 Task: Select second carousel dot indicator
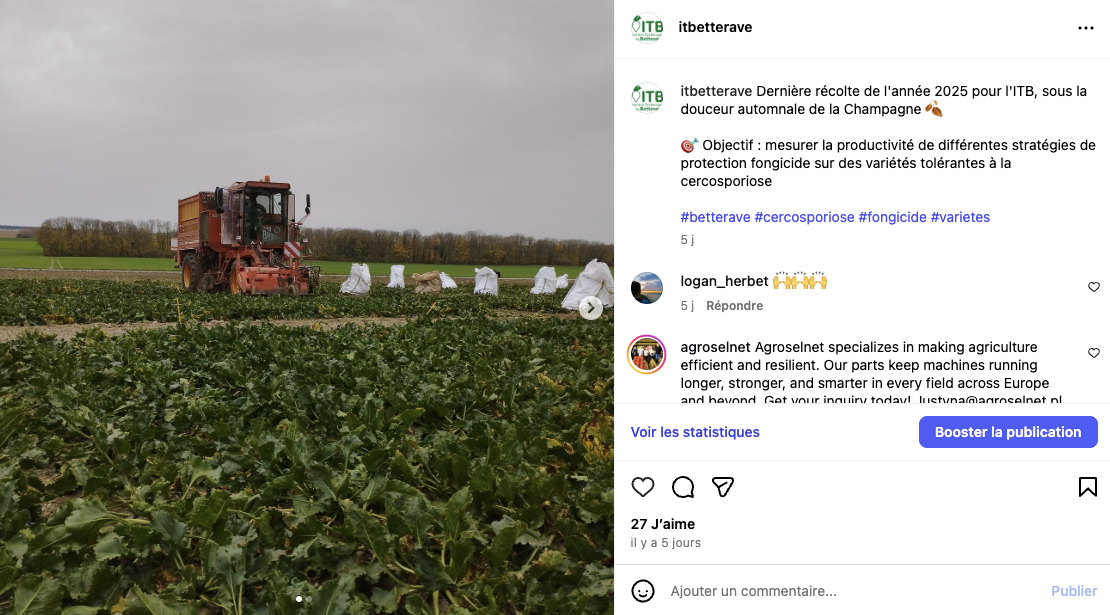pos(309,599)
